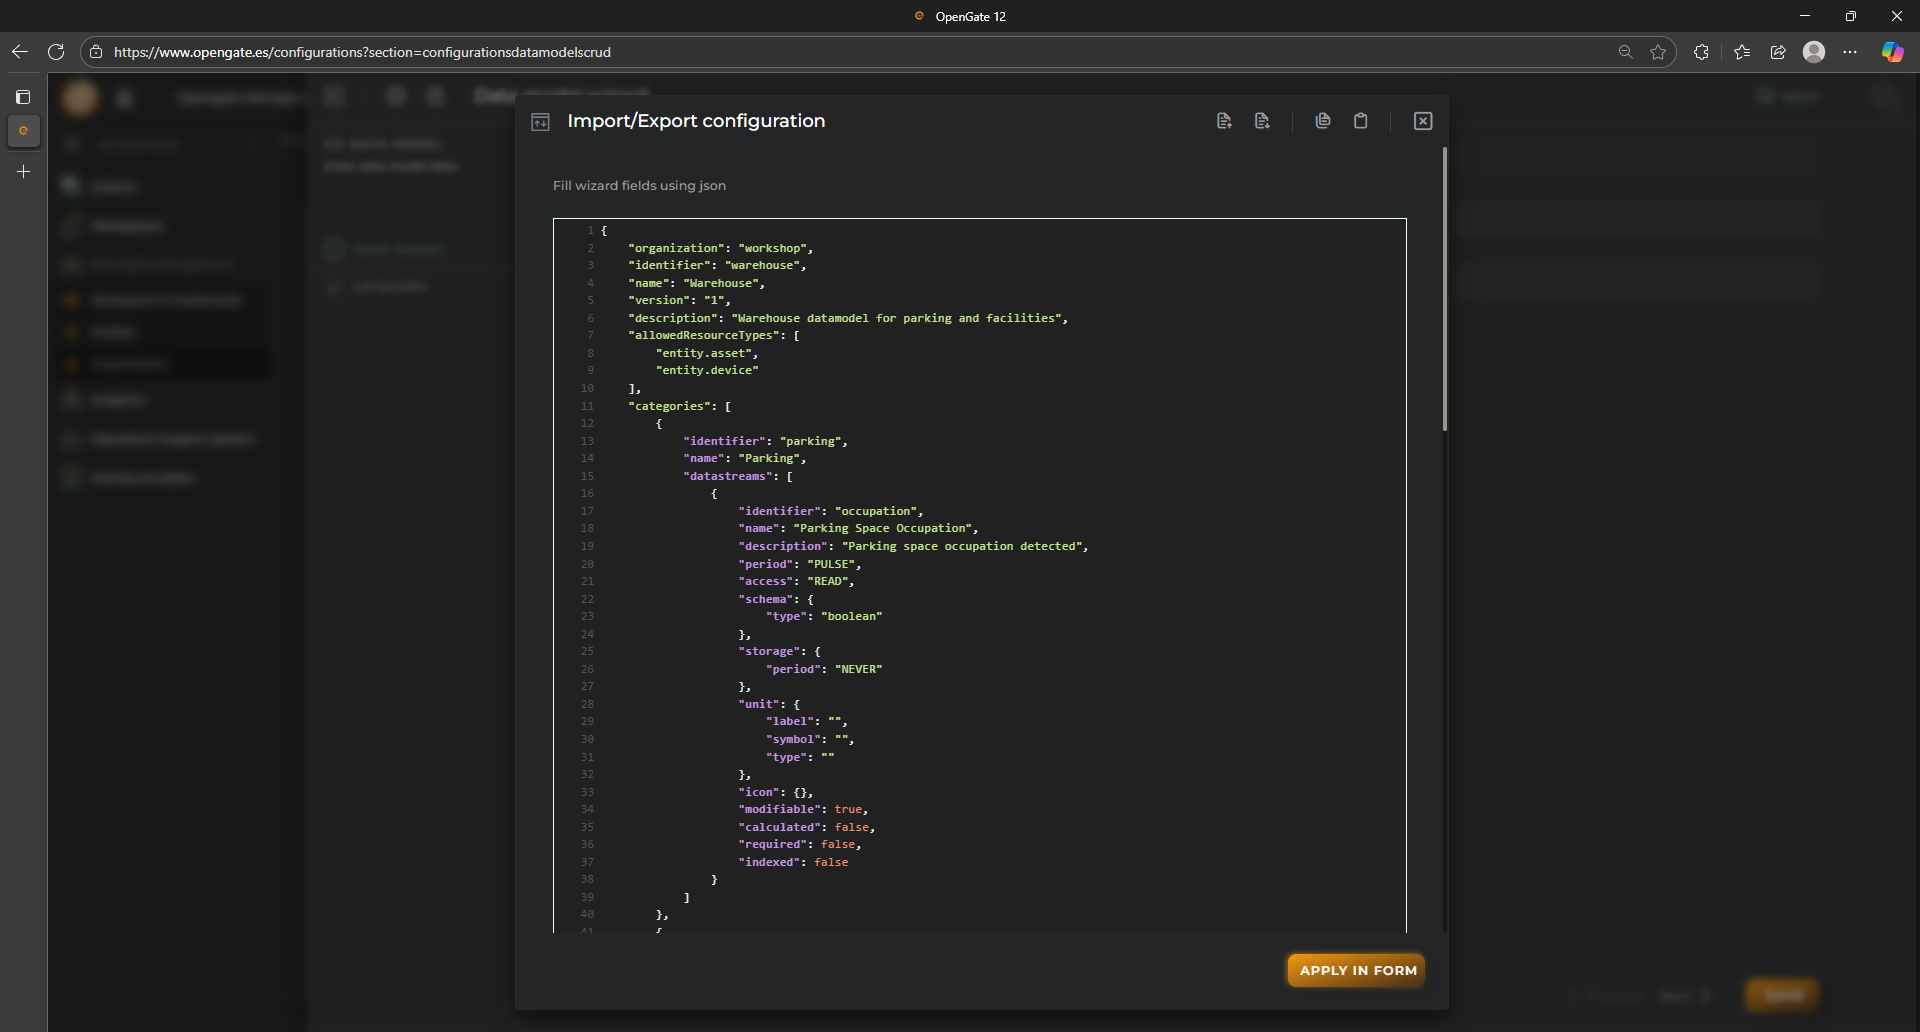
Task: Open new tab with plus icon in sidebar
Action: point(24,172)
